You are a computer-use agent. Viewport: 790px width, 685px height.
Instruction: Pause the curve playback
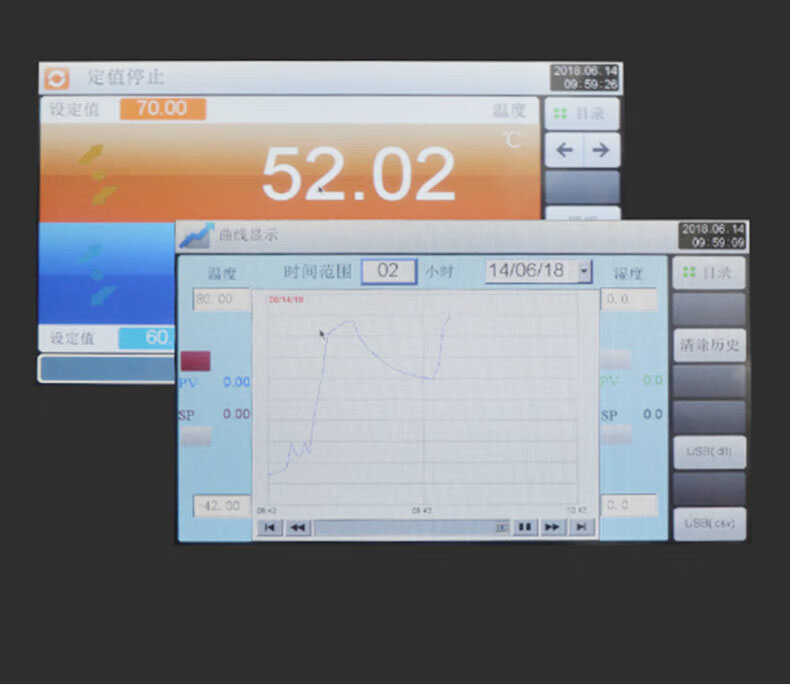525,528
